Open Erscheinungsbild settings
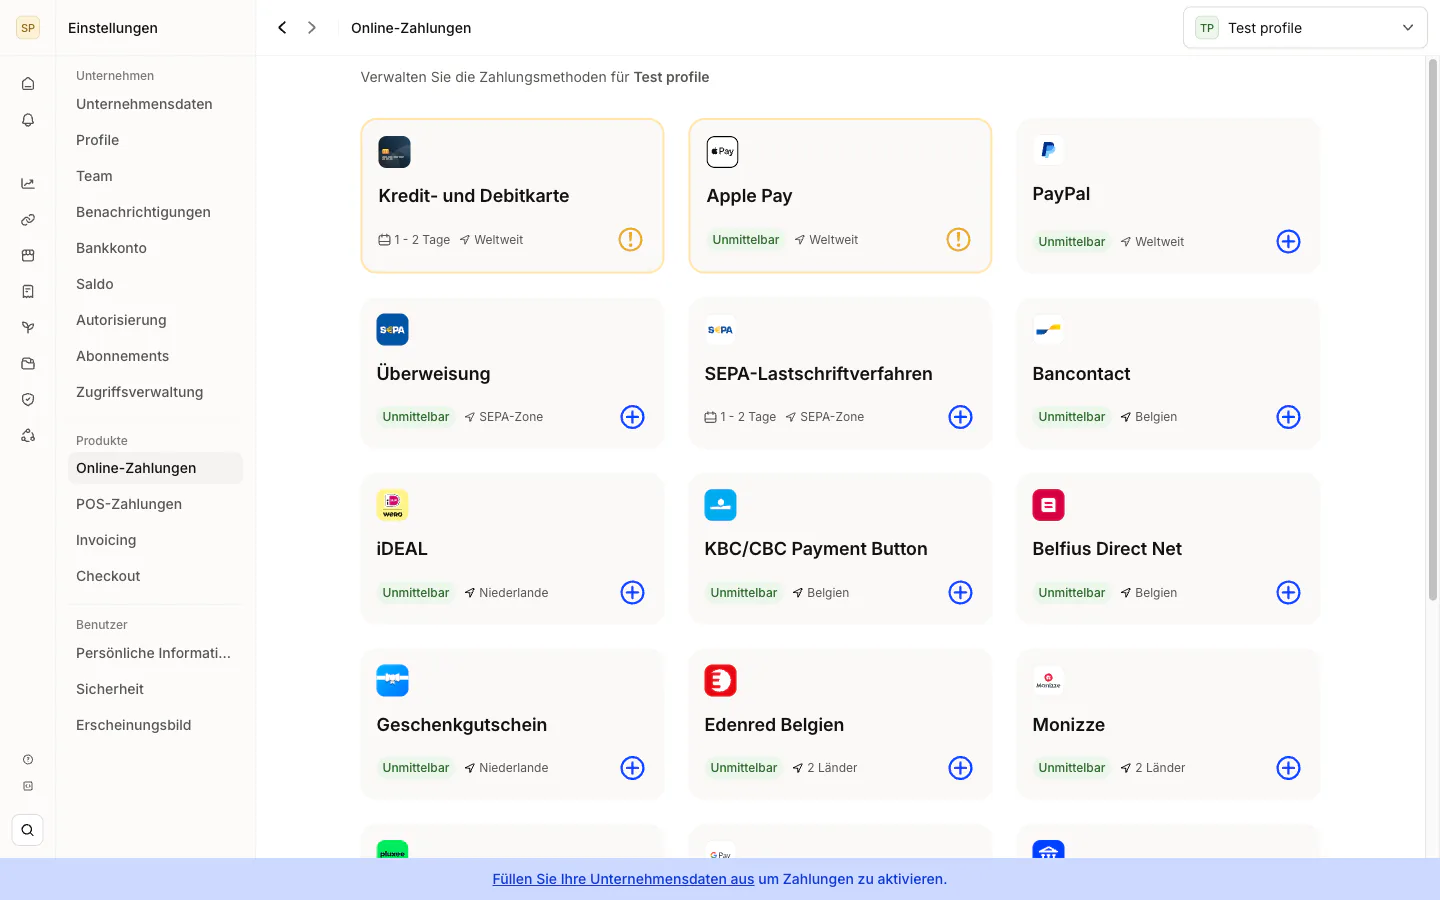The height and width of the screenshot is (900, 1440). [155, 725]
